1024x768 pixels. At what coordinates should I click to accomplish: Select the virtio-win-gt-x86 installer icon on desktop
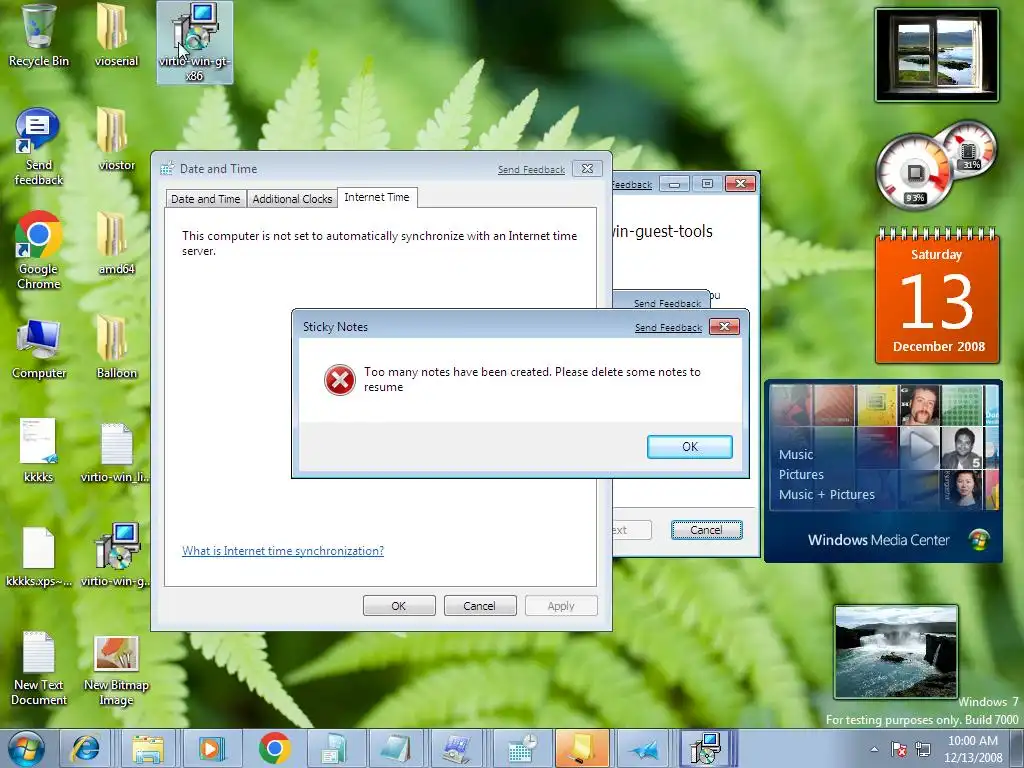tap(195, 42)
